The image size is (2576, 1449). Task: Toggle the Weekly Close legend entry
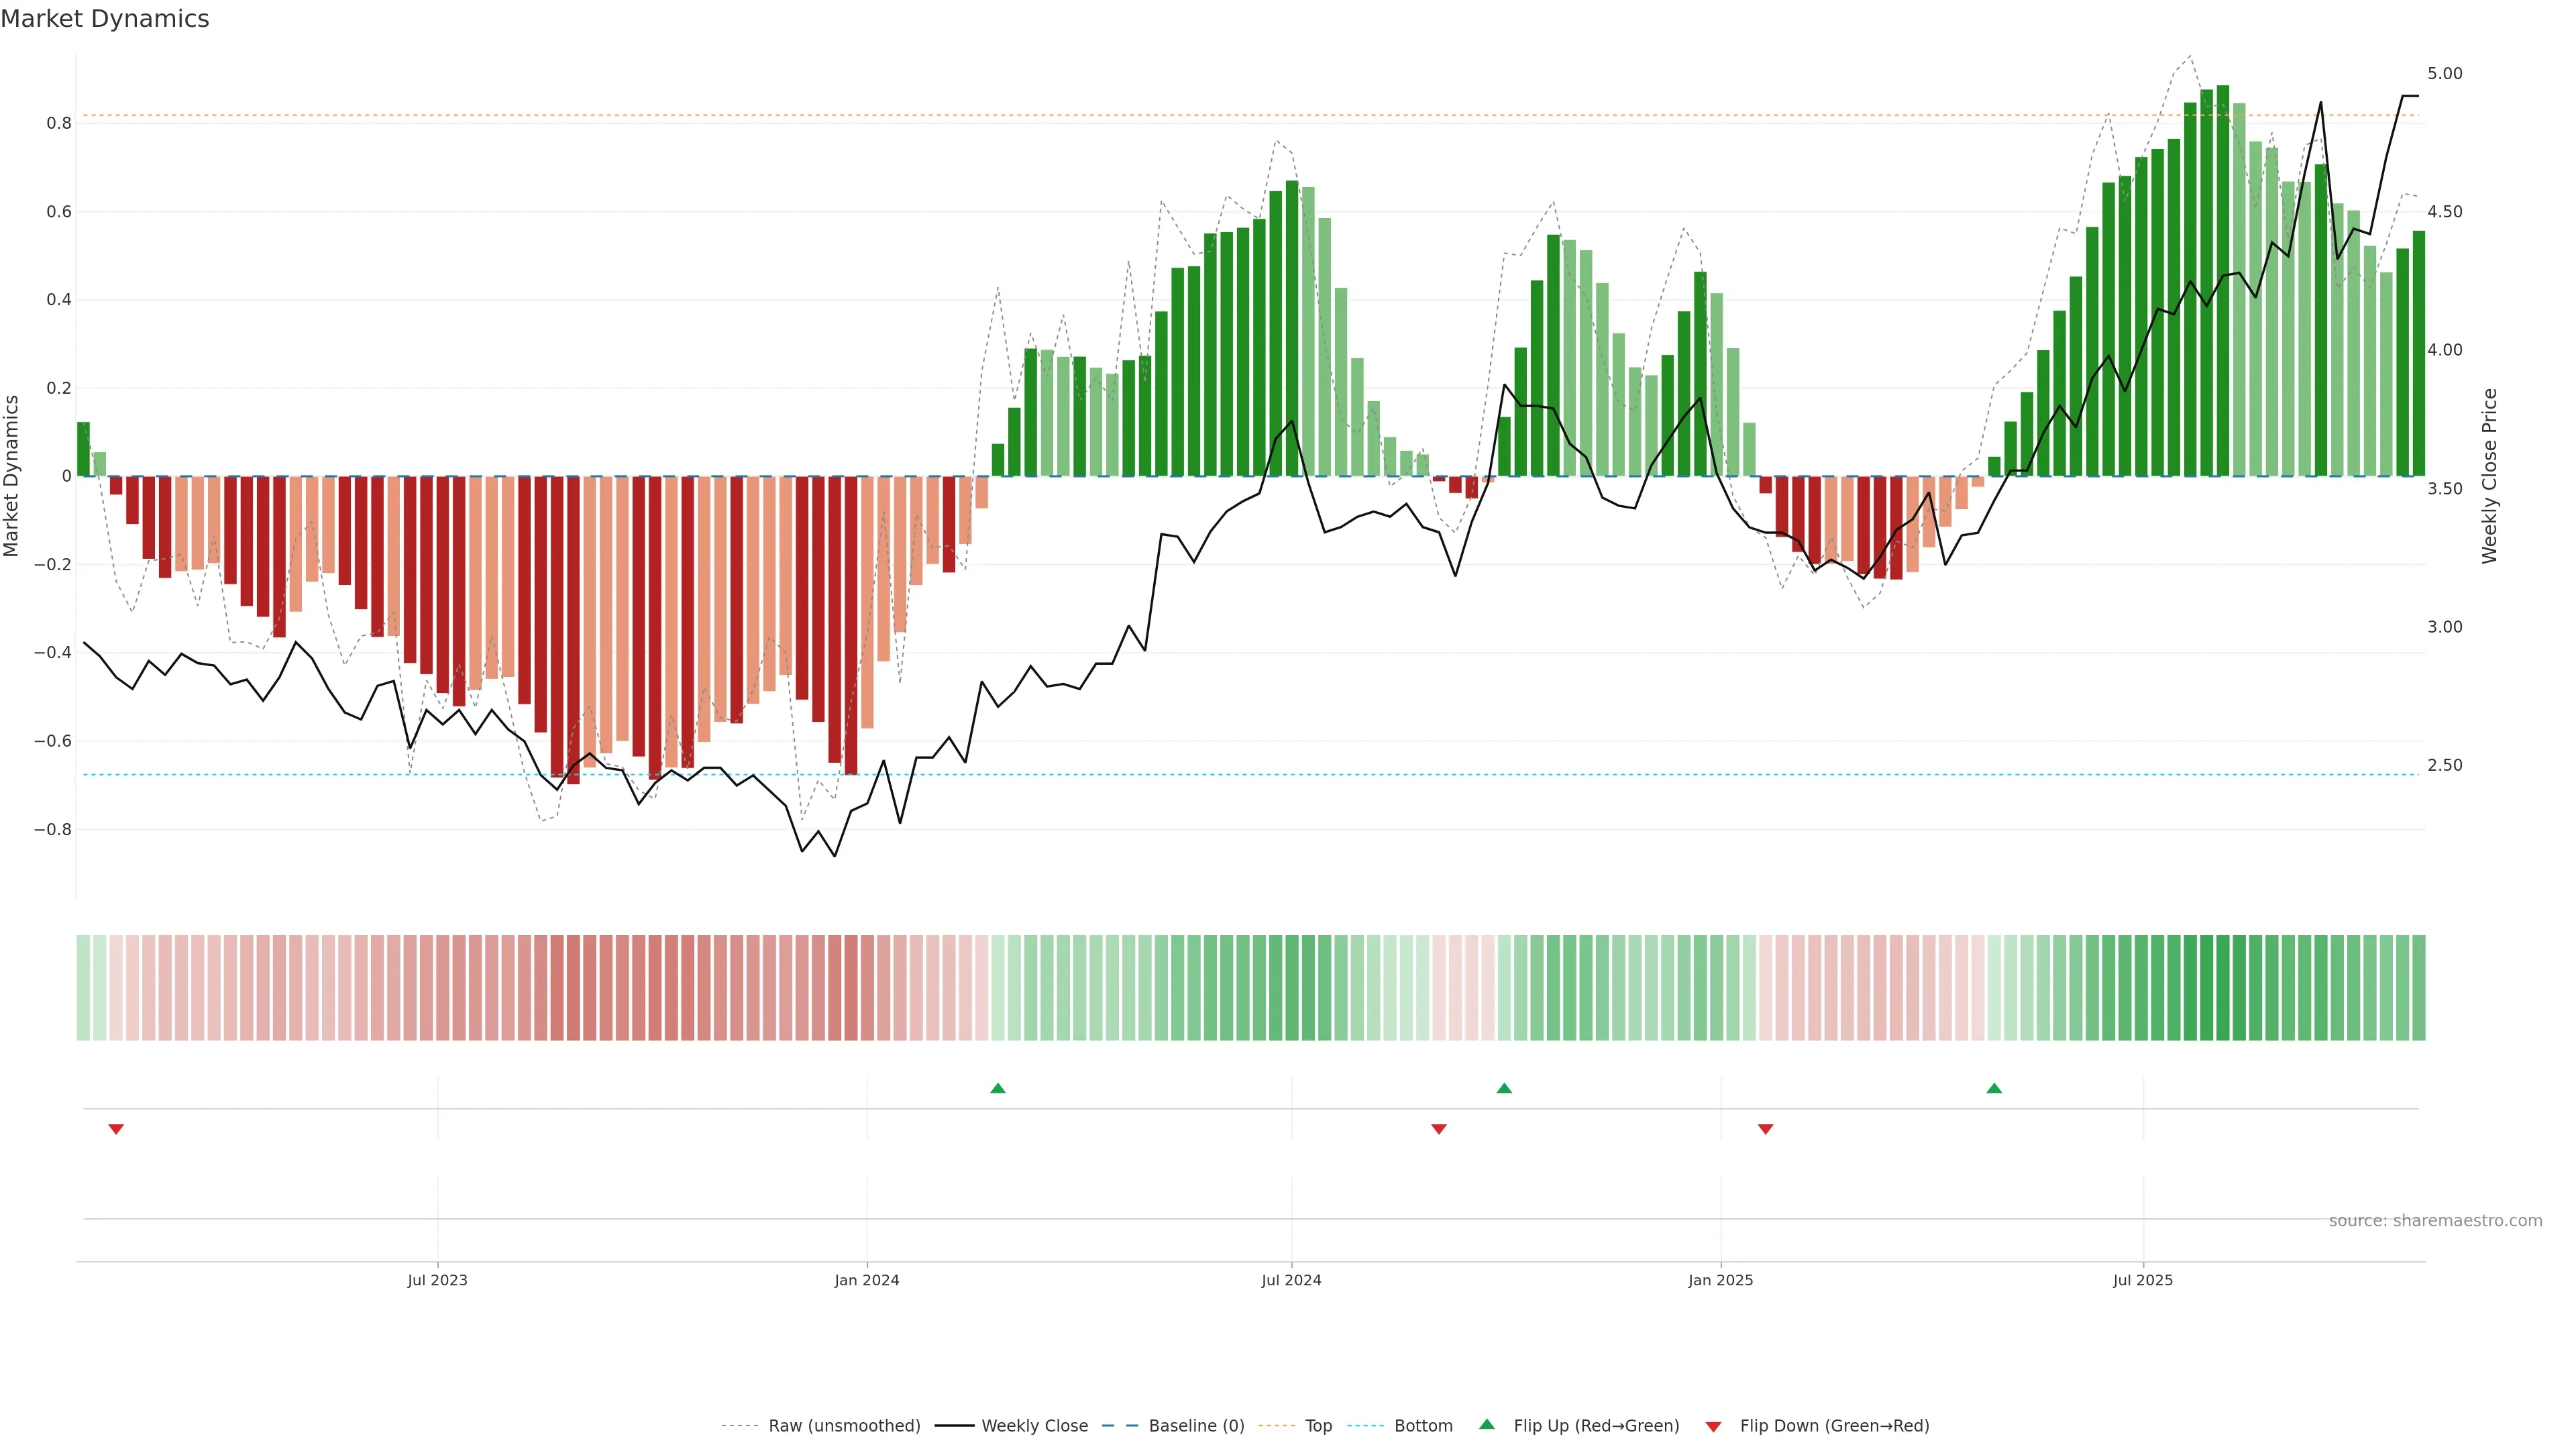(x=1034, y=1426)
